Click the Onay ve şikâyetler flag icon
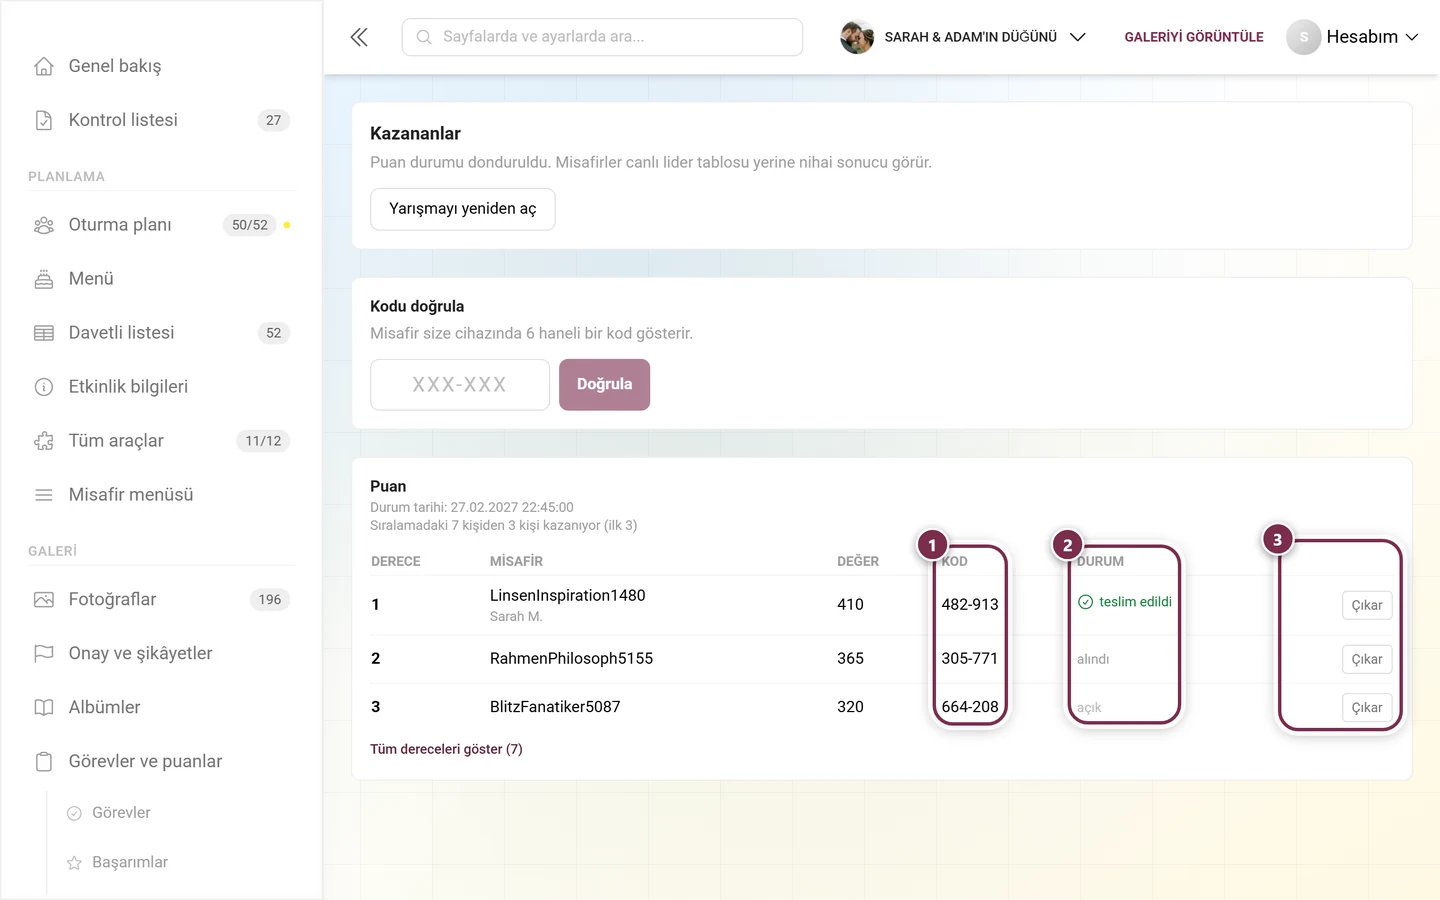The image size is (1440, 900). click(x=44, y=654)
